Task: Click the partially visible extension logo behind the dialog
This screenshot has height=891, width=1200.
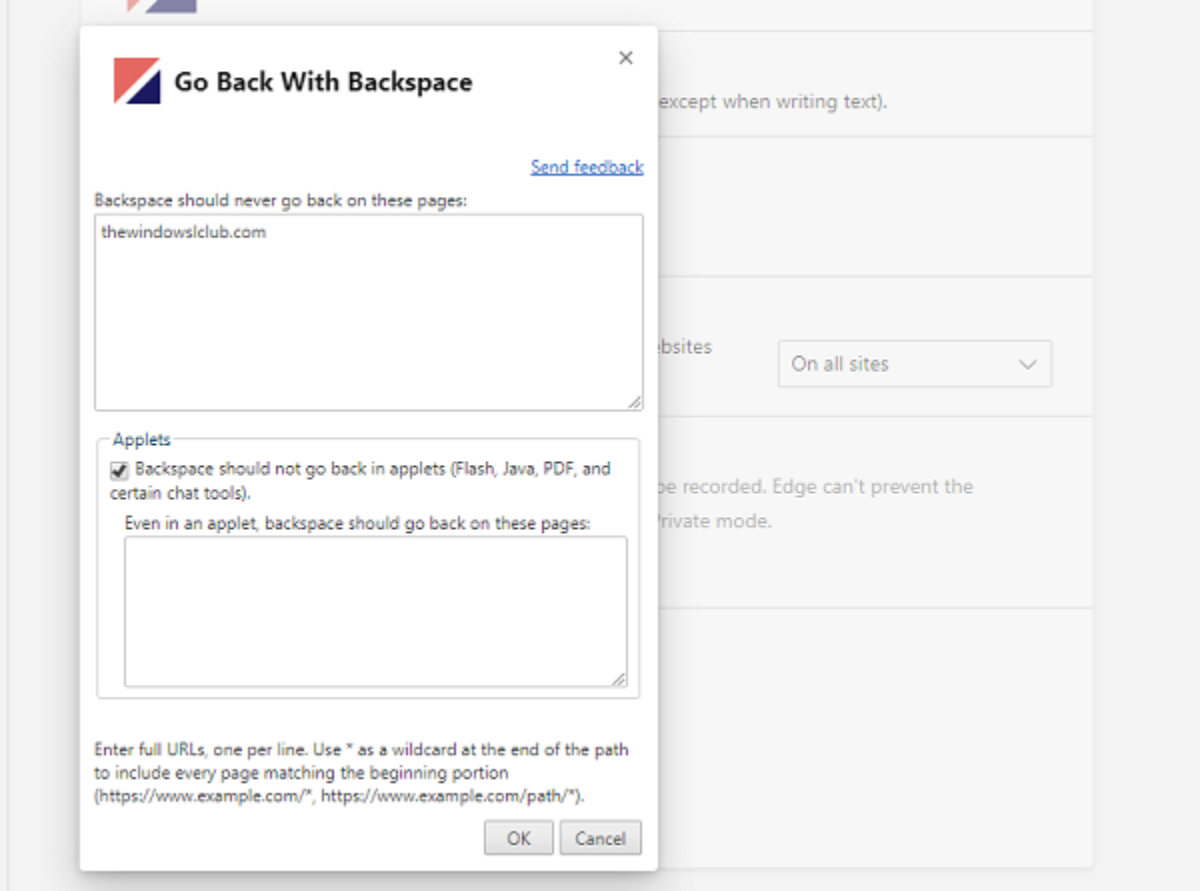Action: [160, 6]
